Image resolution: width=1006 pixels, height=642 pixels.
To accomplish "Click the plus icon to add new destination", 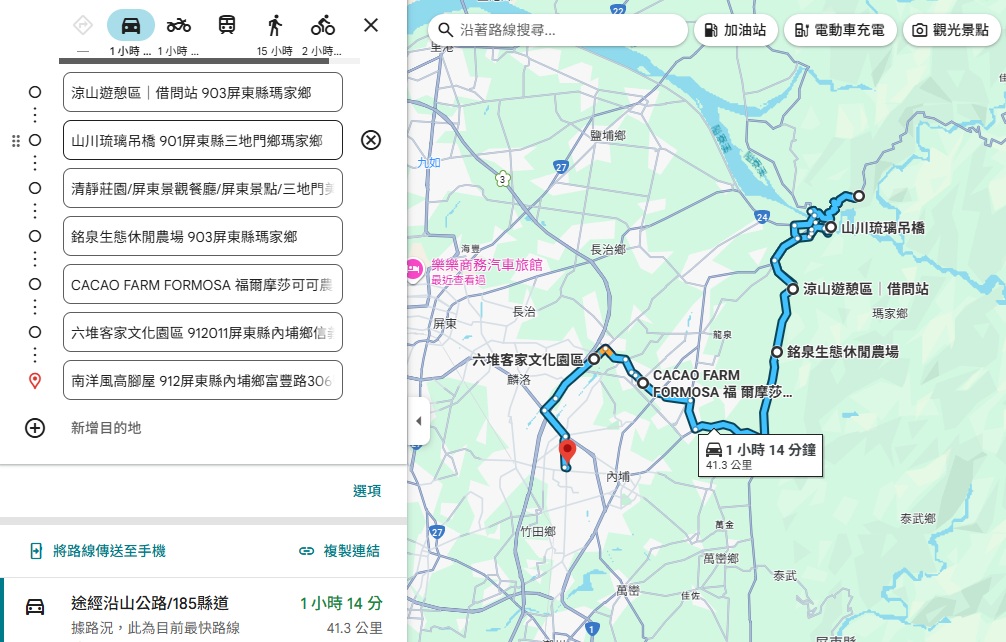I will (35, 428).
